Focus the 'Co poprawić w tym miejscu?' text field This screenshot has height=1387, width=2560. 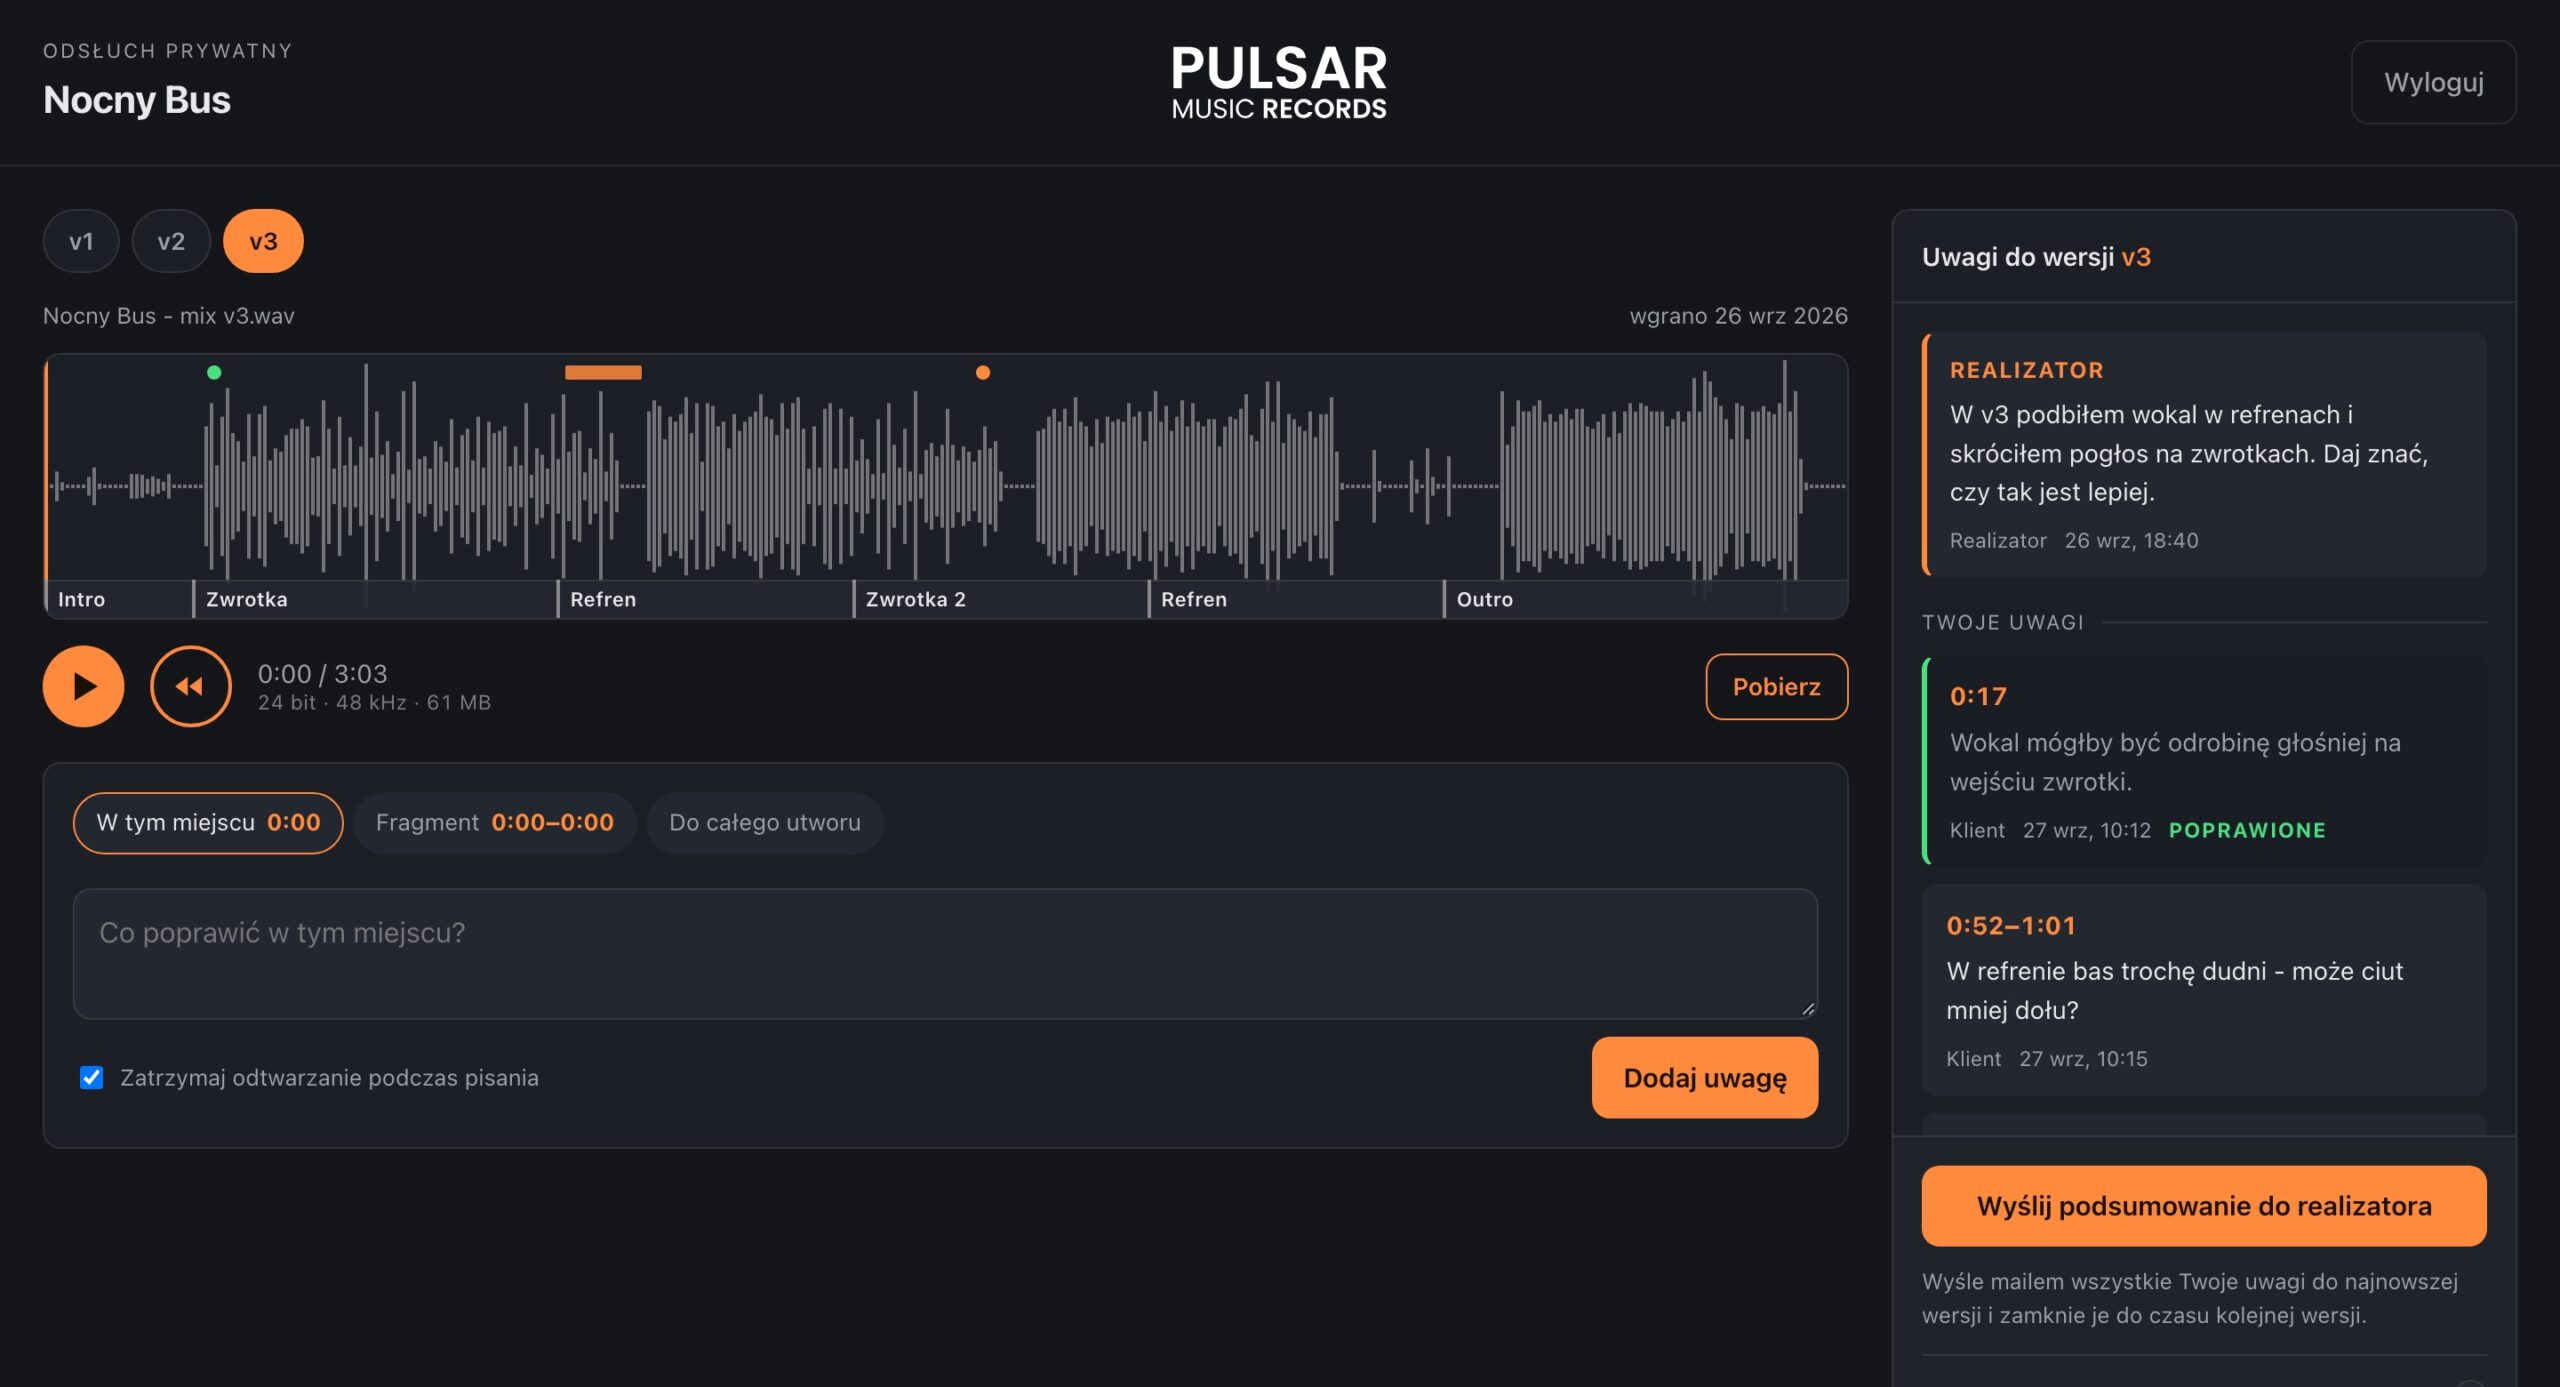tap(945, 954)
